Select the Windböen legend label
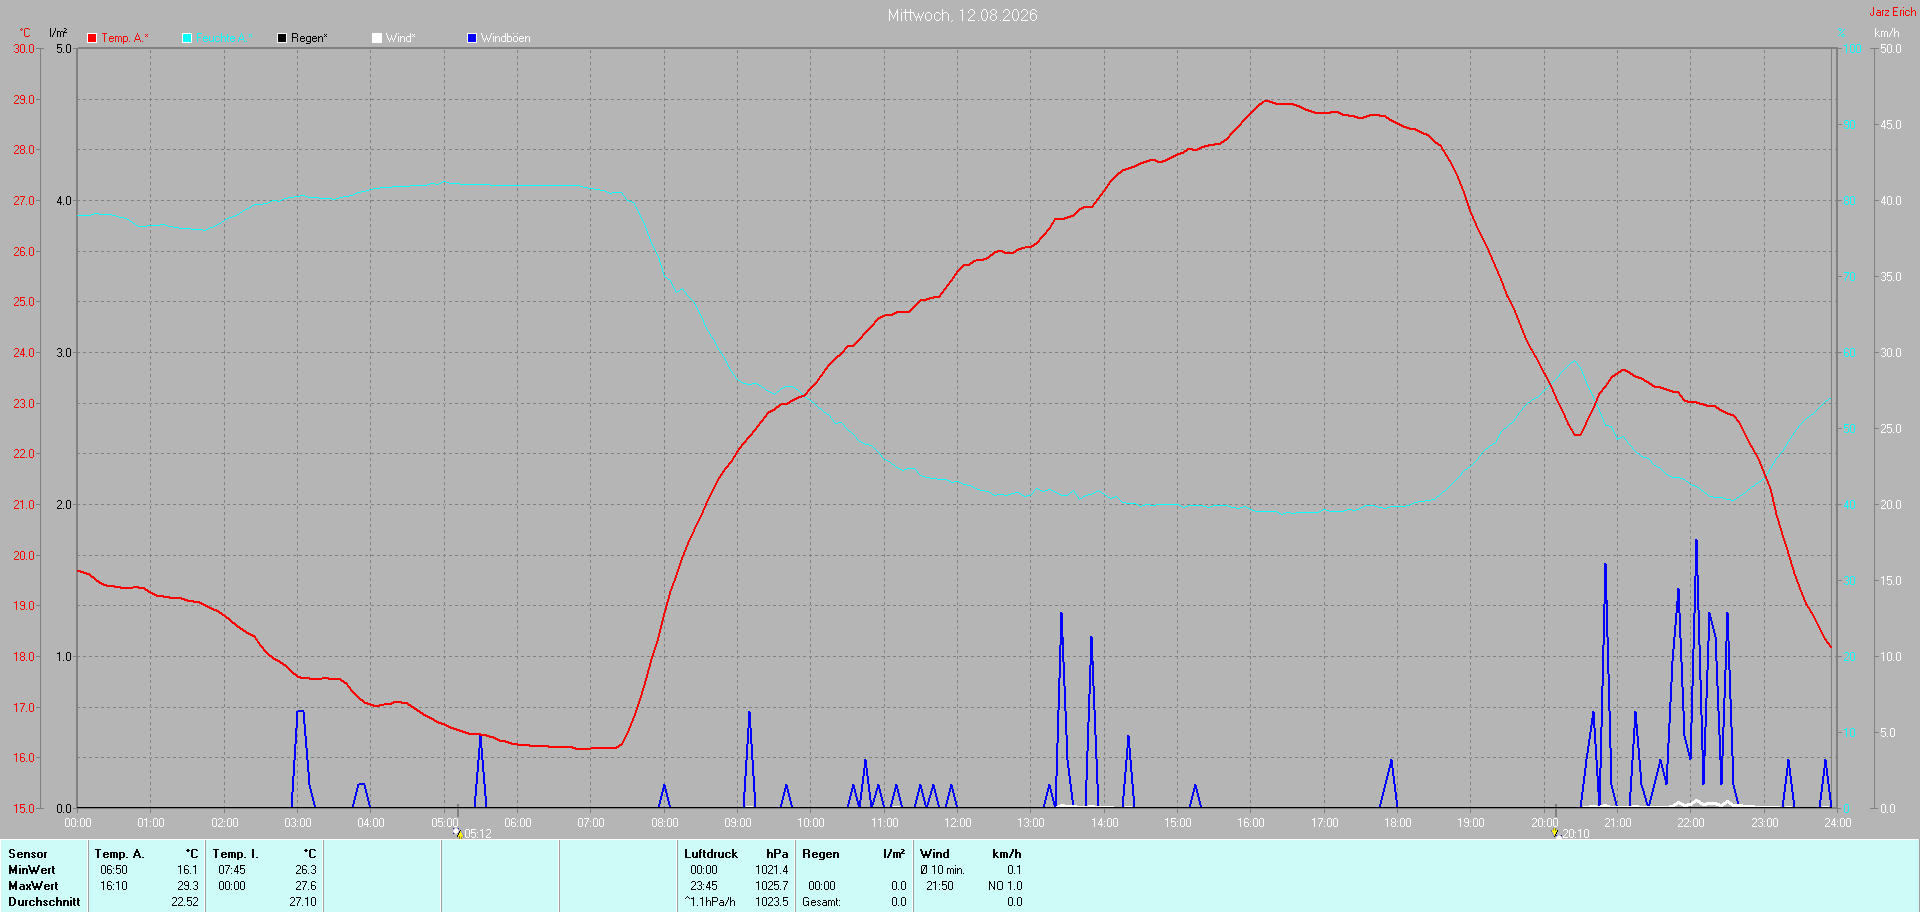The width and height of the screenshot is (1920, 912). click(x=506, y=38)
